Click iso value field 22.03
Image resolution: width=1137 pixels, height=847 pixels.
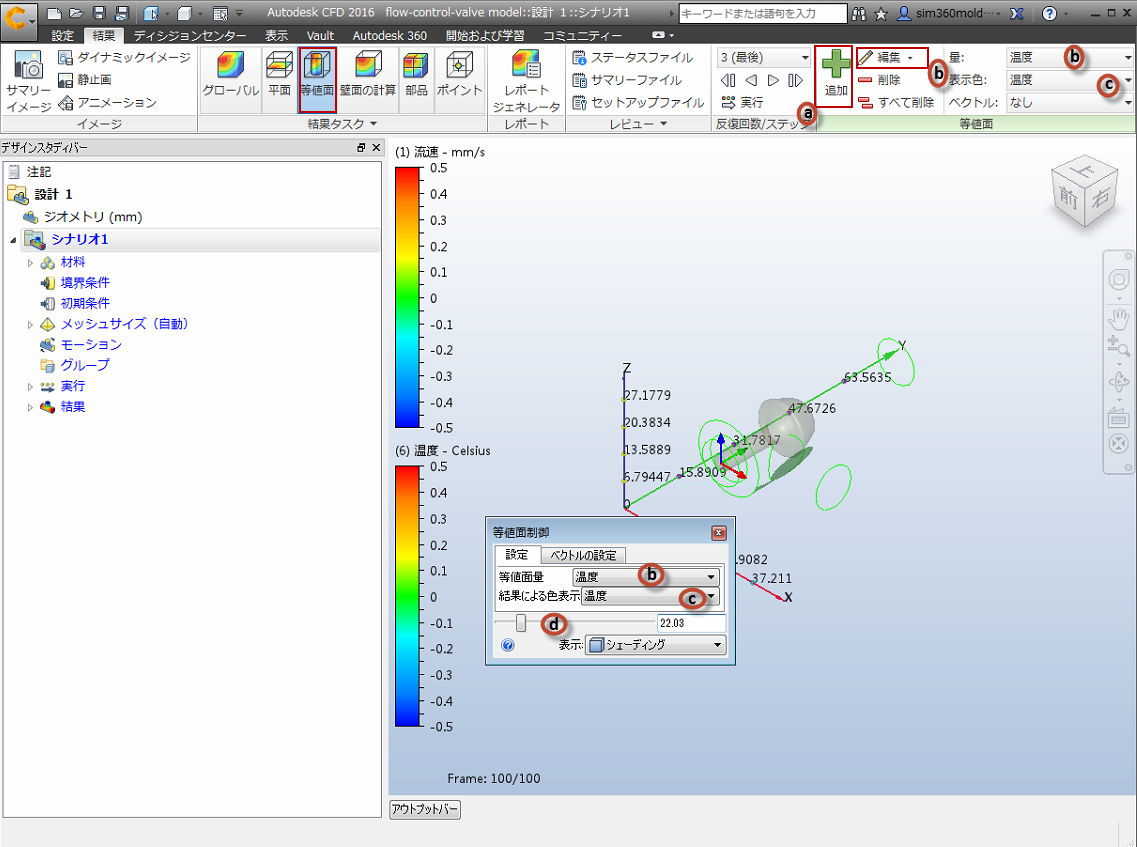(691, 623)
